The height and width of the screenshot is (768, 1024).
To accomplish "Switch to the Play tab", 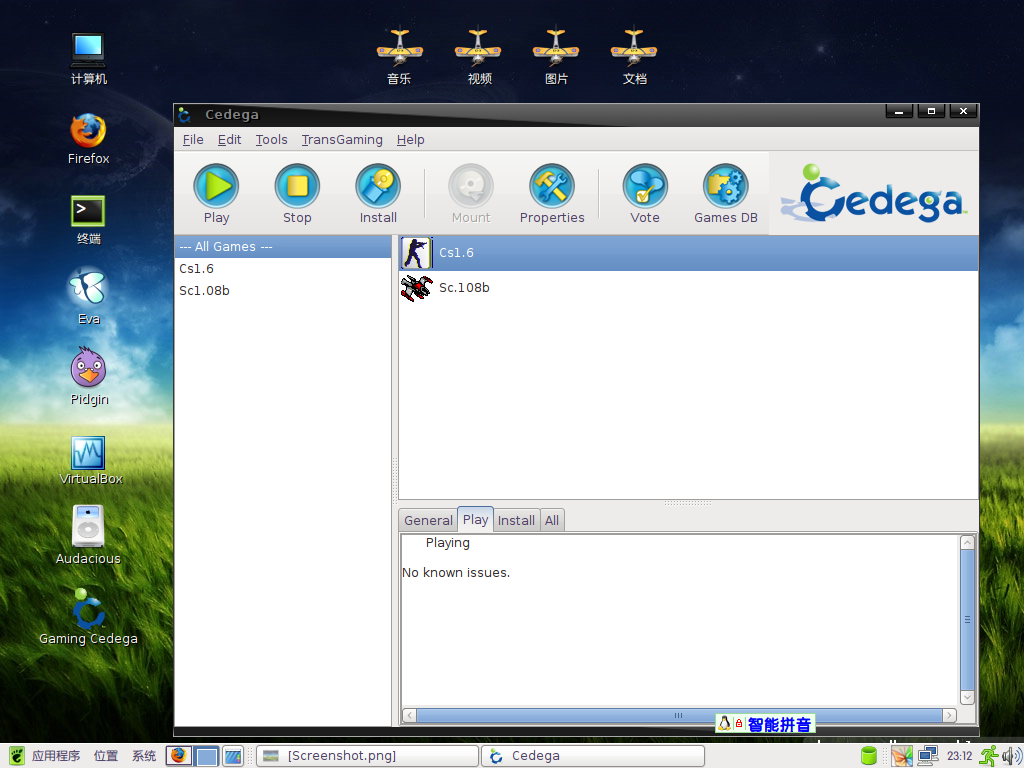I will coord(475,519).
